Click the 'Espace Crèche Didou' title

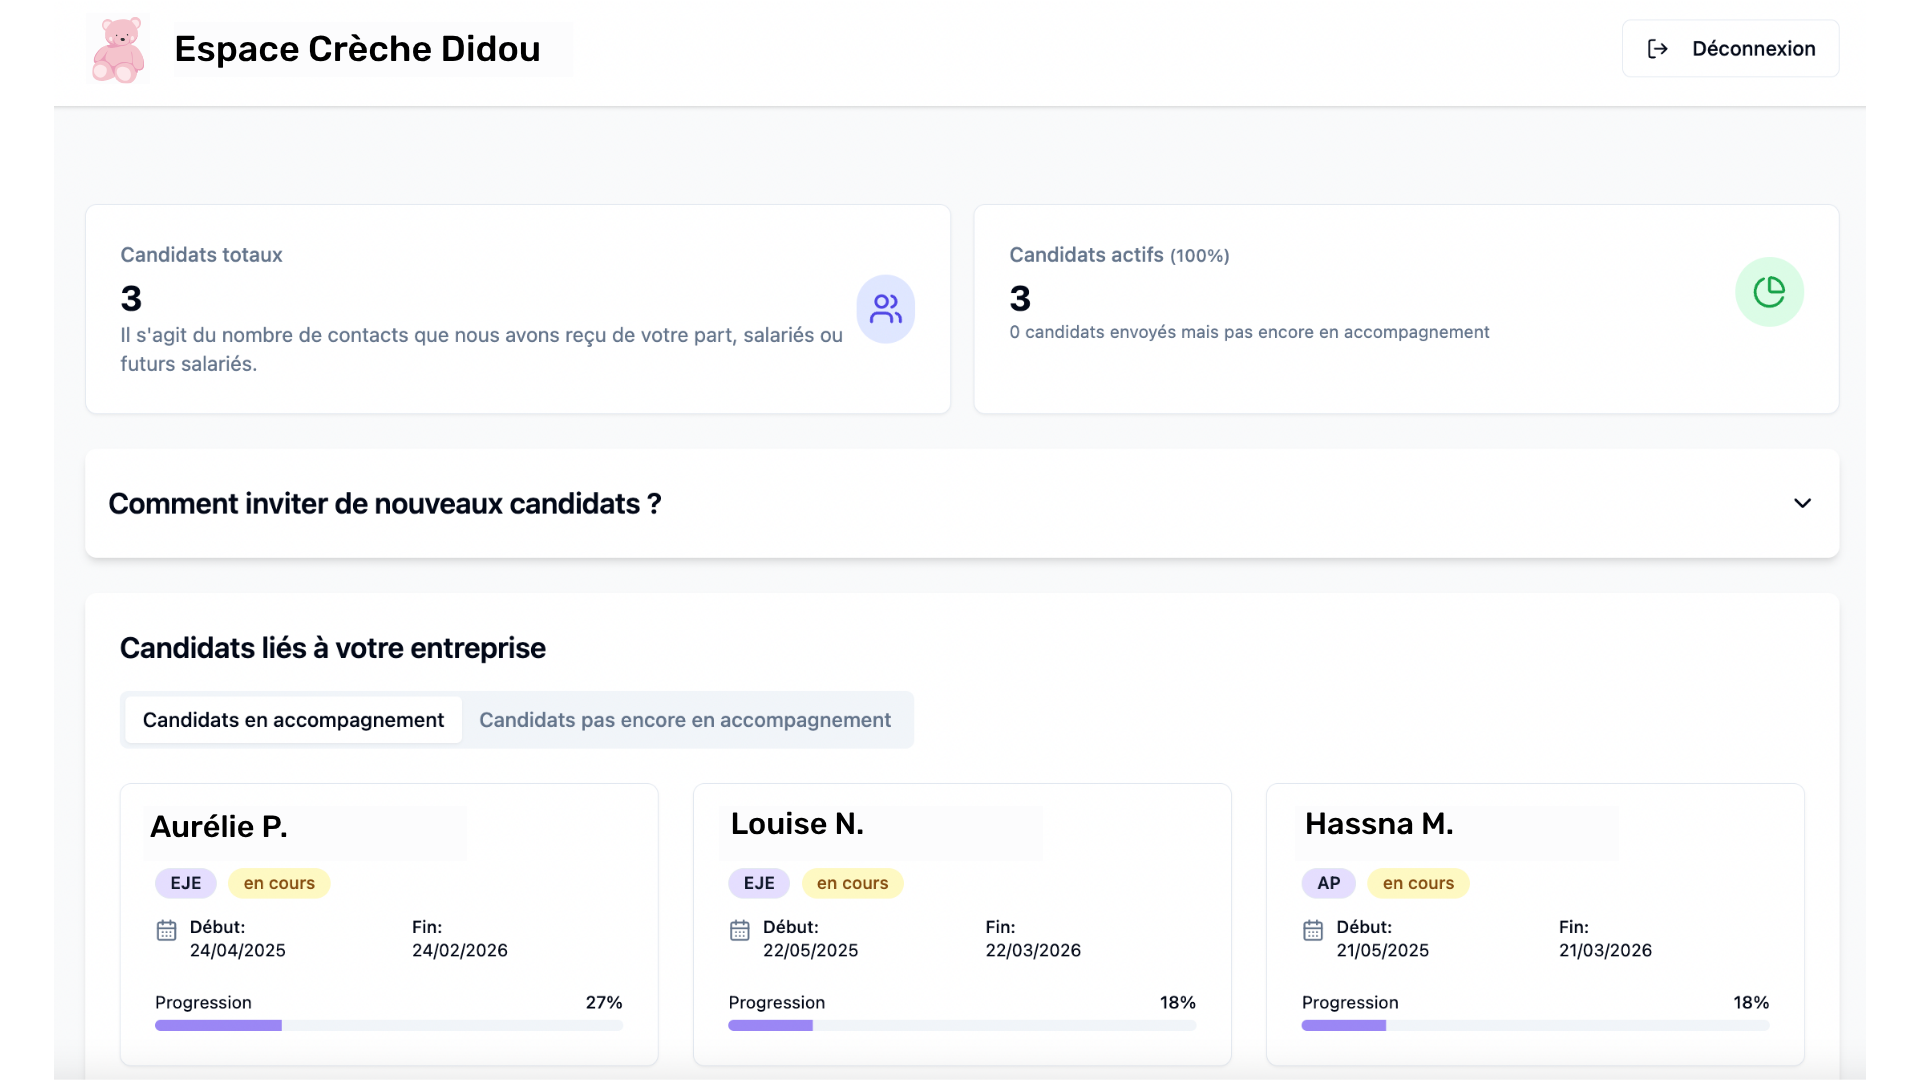(x=357, y=49)
